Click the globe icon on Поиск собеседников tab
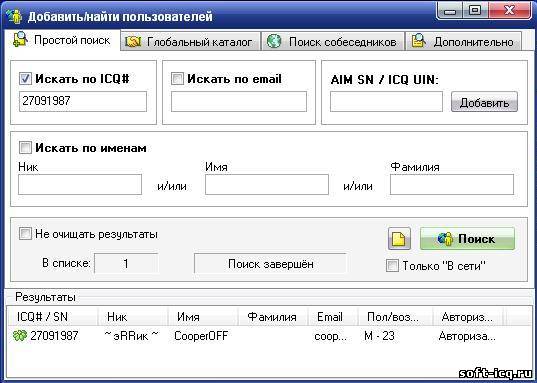This screenshot has width=537, height=383. tap(274, 42)
